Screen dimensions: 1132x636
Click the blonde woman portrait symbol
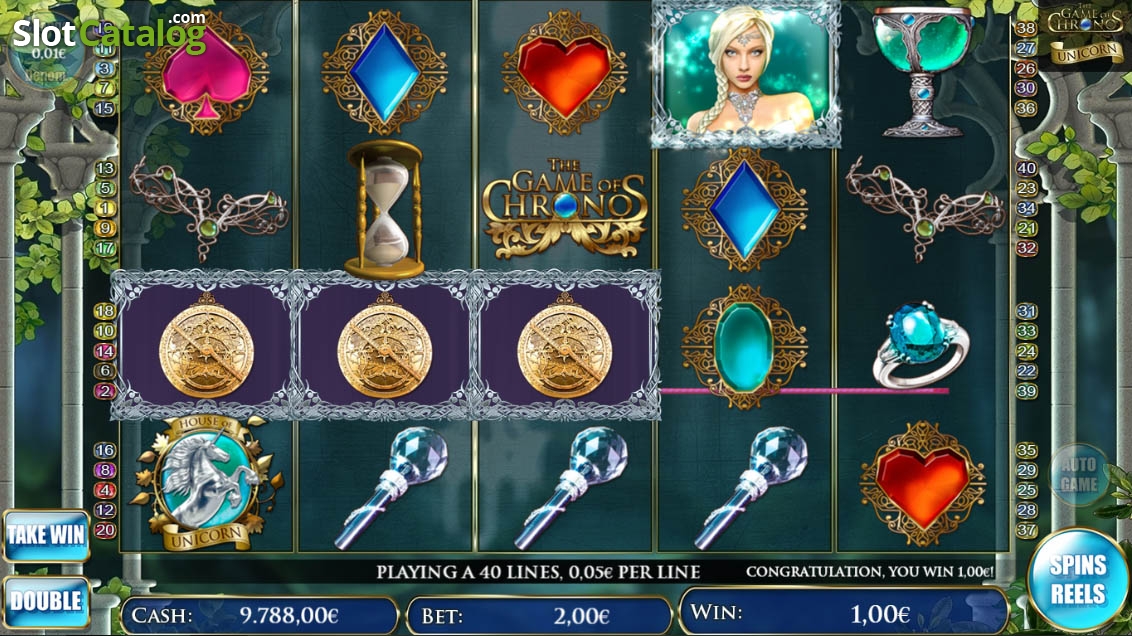(746, 73)
